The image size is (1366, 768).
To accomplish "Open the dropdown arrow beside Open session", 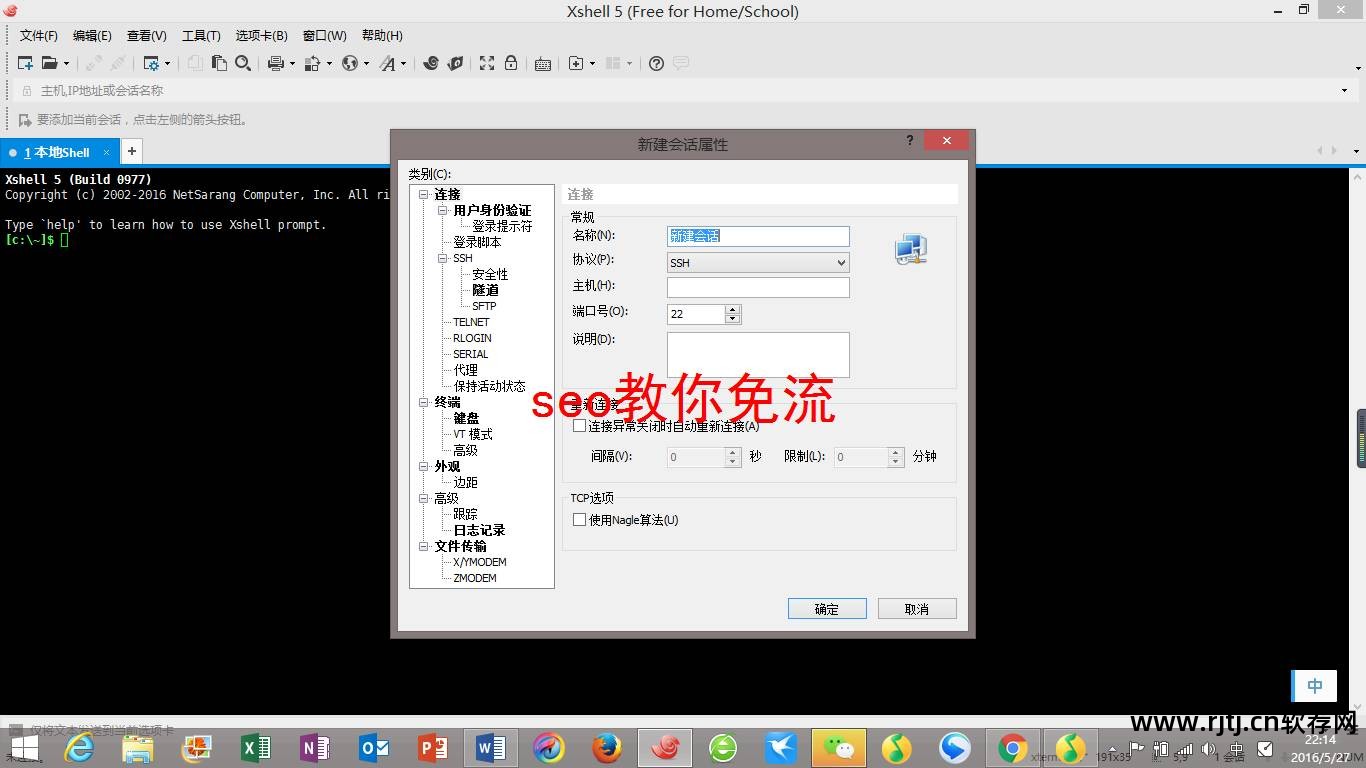I will click(x=66, y=64).
